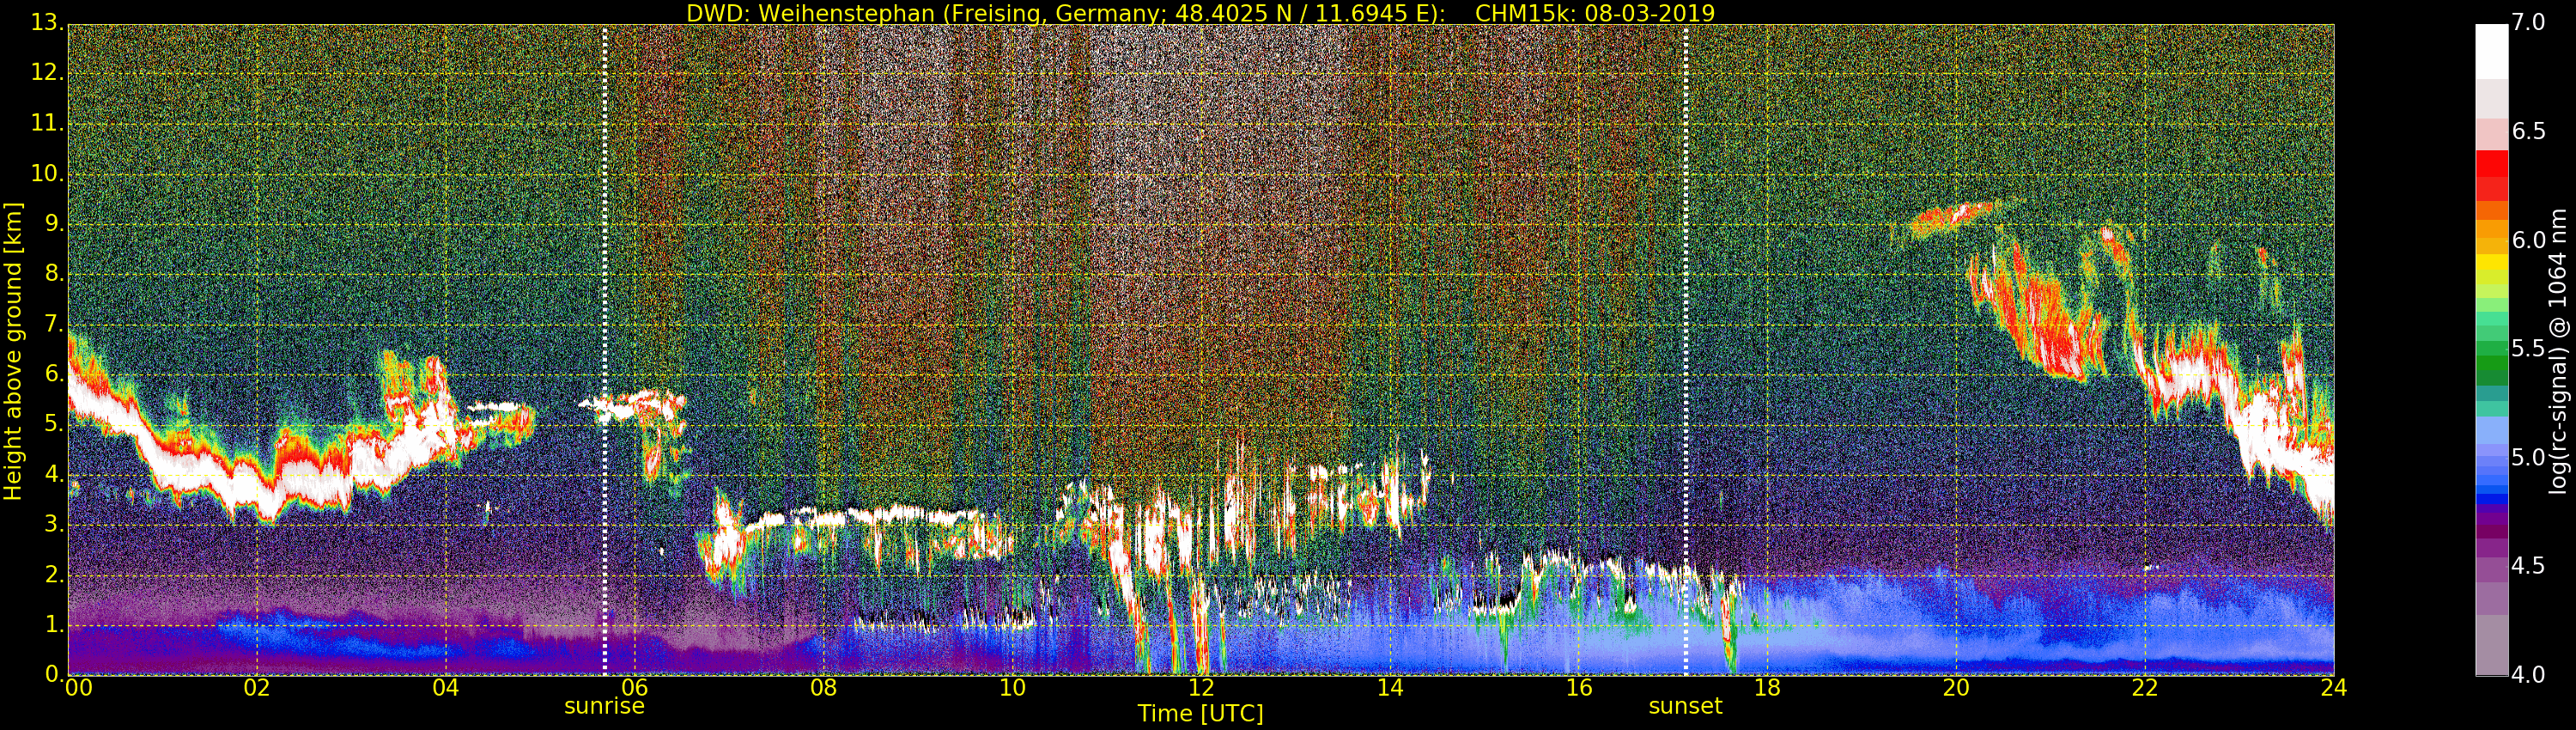
Task: Select the white dotted sunrise line in the plot
Action: point(604,350)
